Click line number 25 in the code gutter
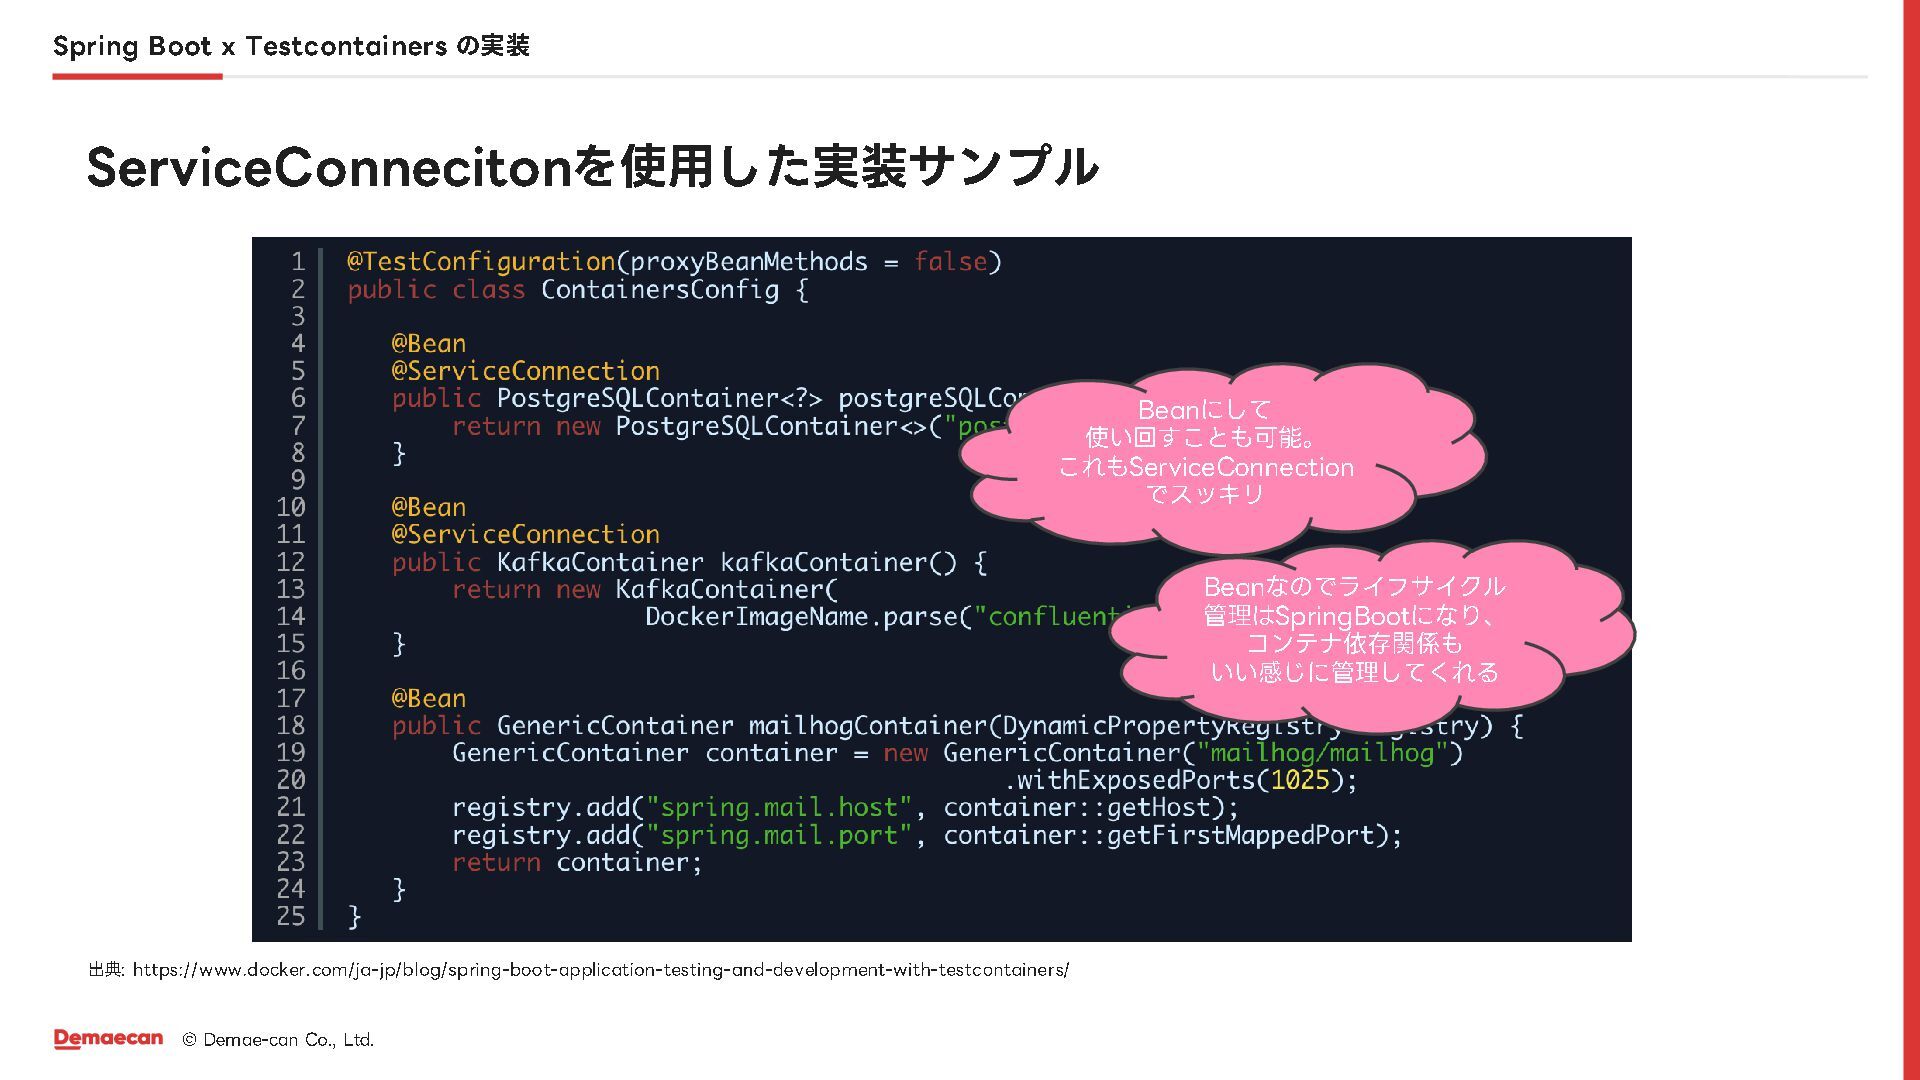Viewport: 1920px width, 1080px height. (x=291, y=917)
